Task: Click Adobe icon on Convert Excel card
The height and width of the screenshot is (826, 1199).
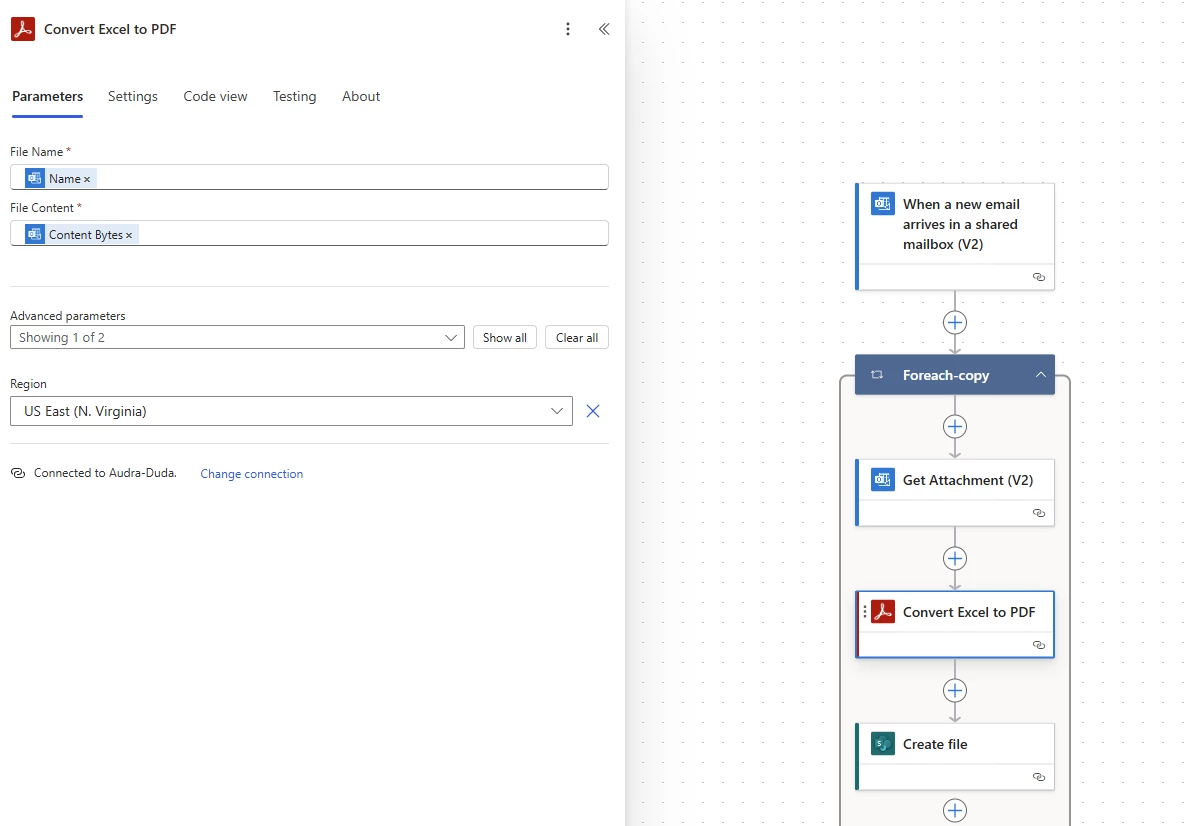Action: tap(883, 612)
